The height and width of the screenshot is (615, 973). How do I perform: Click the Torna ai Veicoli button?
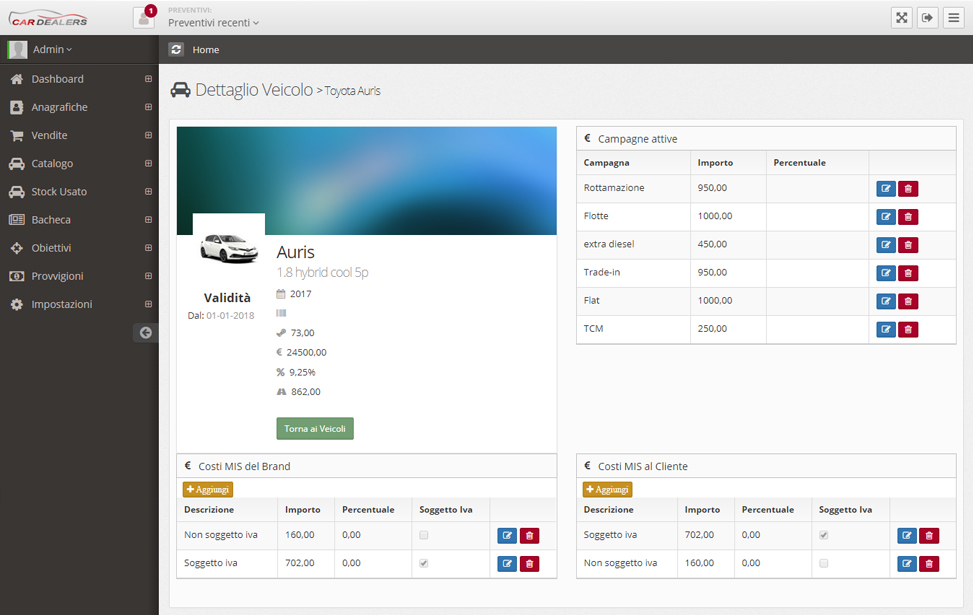pos(315,429)
